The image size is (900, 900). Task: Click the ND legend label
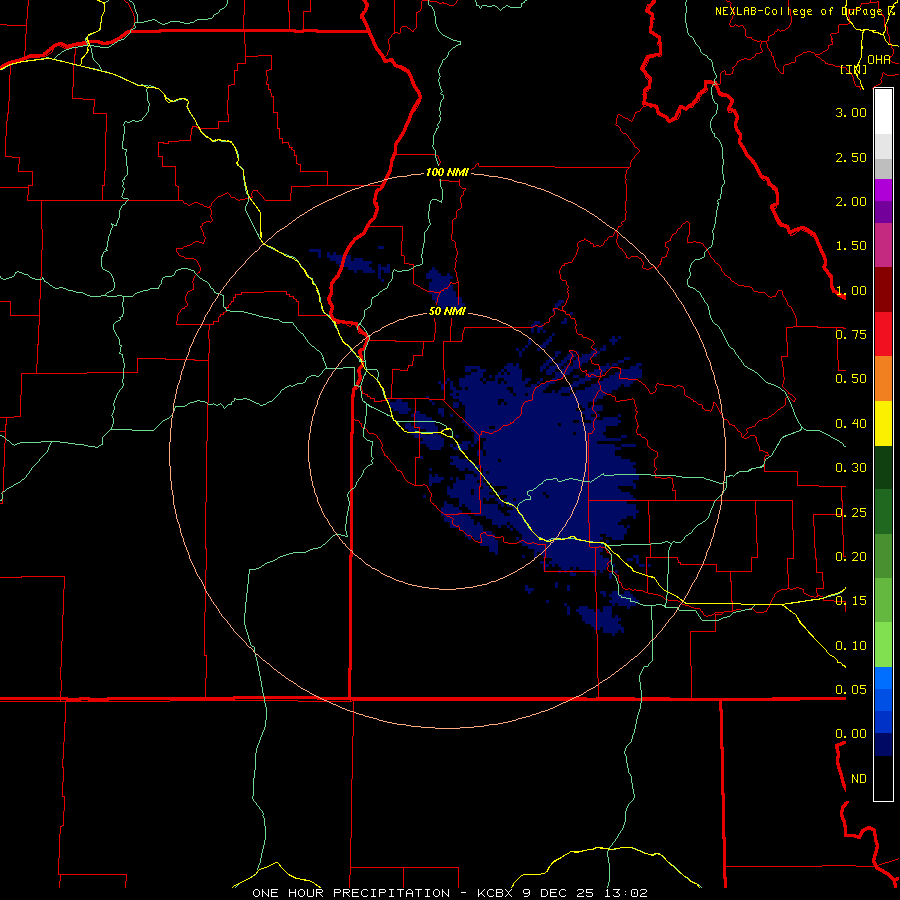tap(859, 779)
